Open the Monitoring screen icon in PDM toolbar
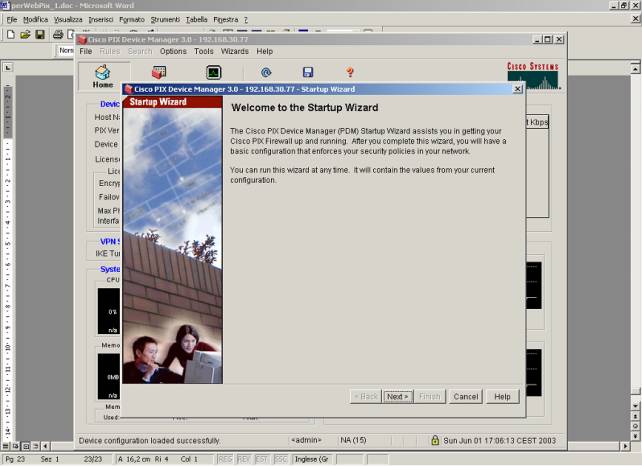The image size is (642, 466). click(214, 72)
